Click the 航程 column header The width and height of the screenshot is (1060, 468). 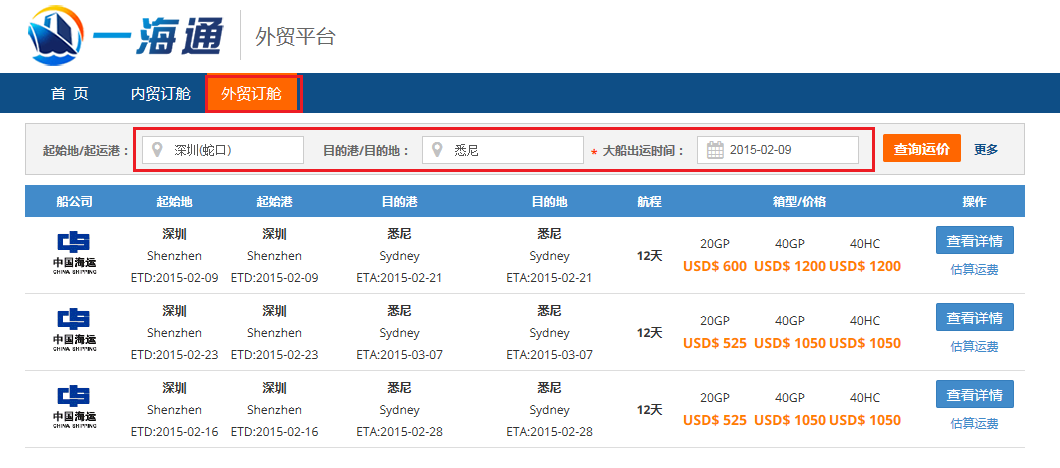coord(649,202)
